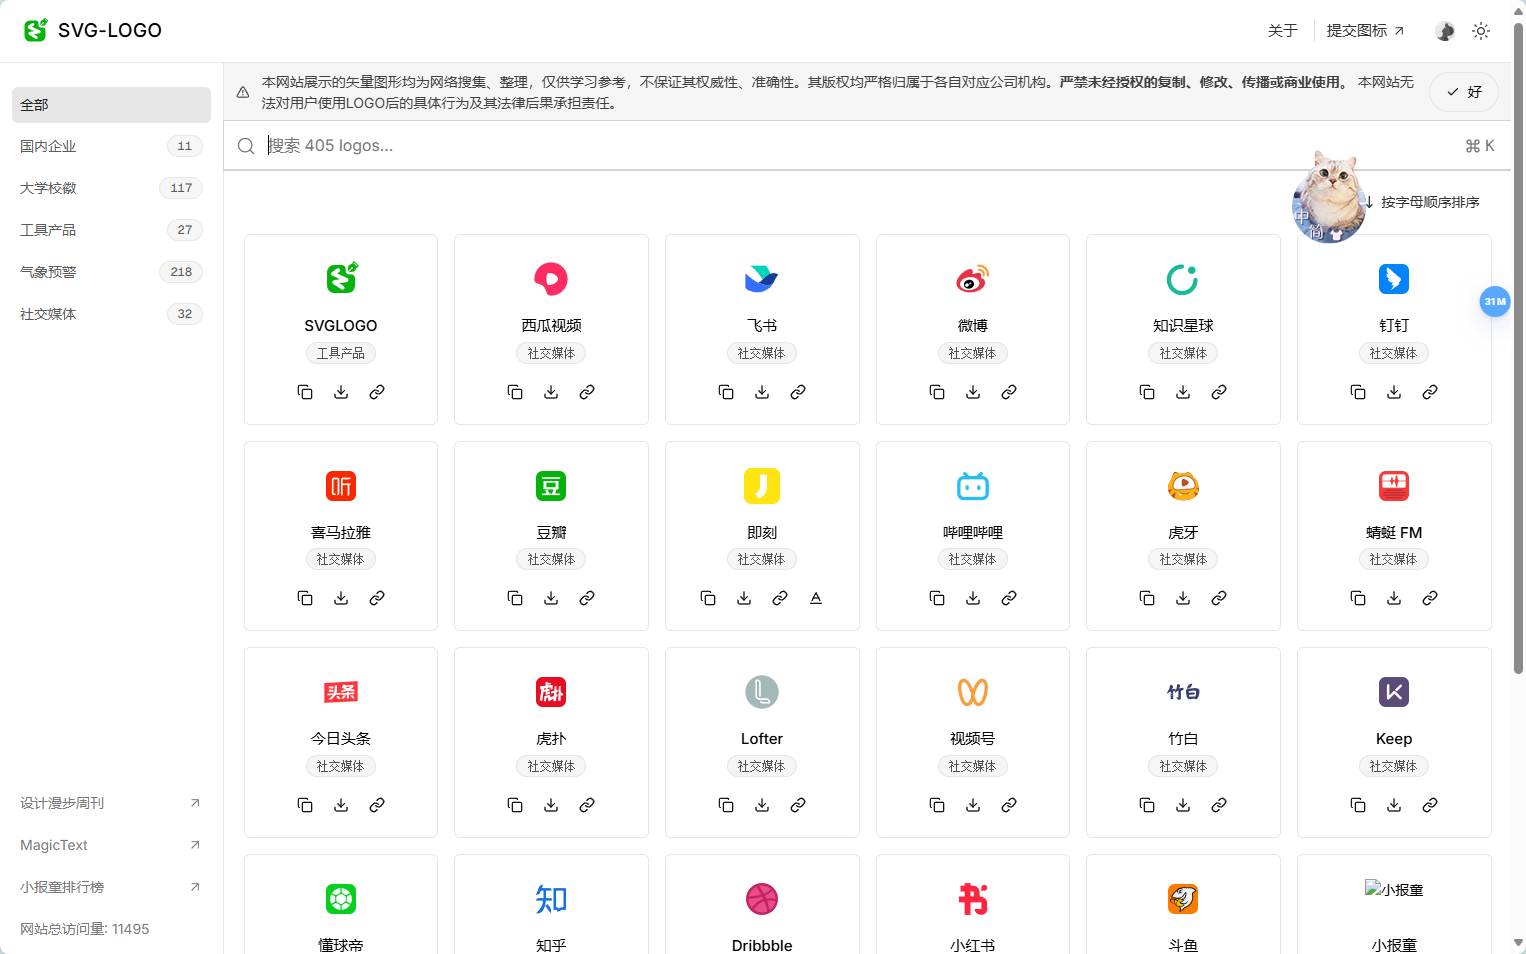Viewport: 1526px width, 954px height.
Task: Download the 喜马拉雅 logo
Action: click(x=341, y=598)
